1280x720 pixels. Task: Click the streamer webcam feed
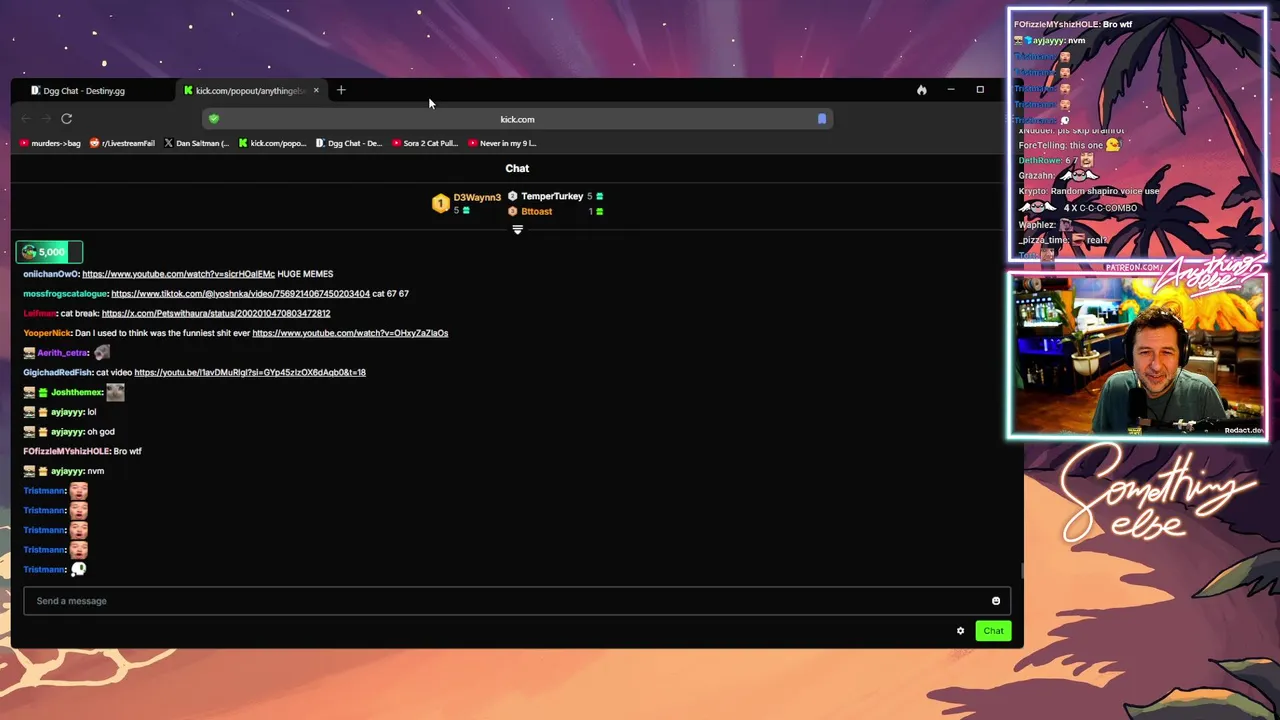click(x=1137, y=356)
